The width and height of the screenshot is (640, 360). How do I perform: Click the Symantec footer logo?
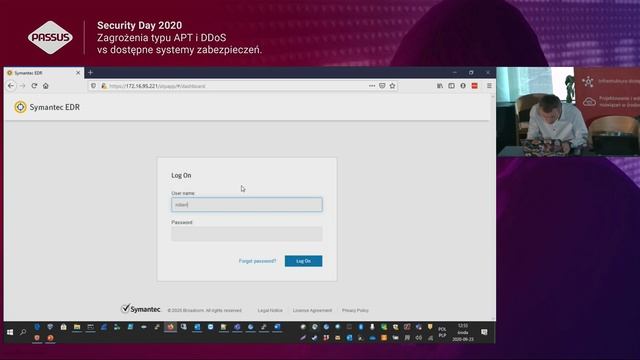140,309
